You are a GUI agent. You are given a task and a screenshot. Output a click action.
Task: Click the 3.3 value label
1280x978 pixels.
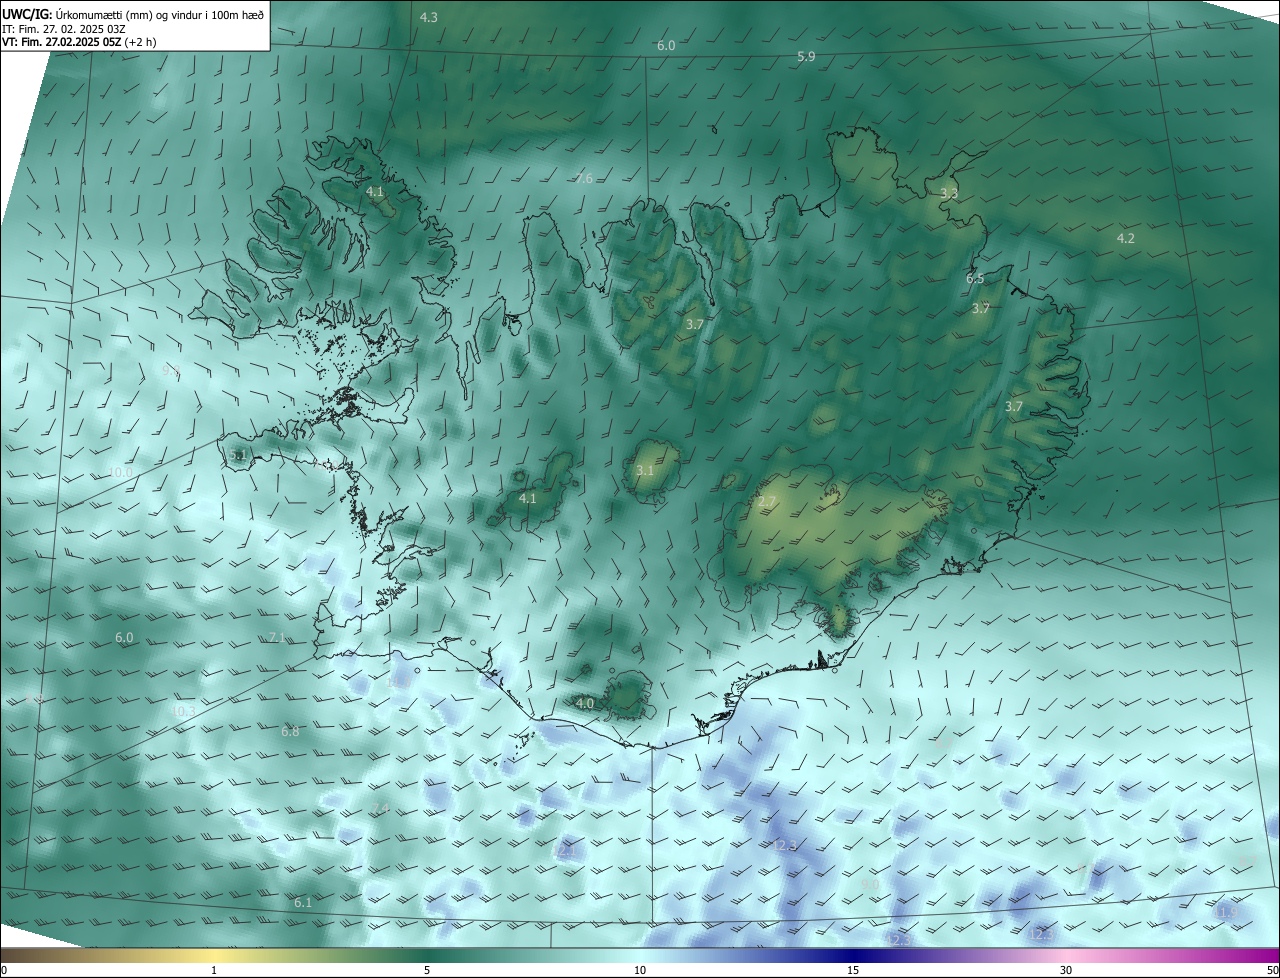[949, 193]
